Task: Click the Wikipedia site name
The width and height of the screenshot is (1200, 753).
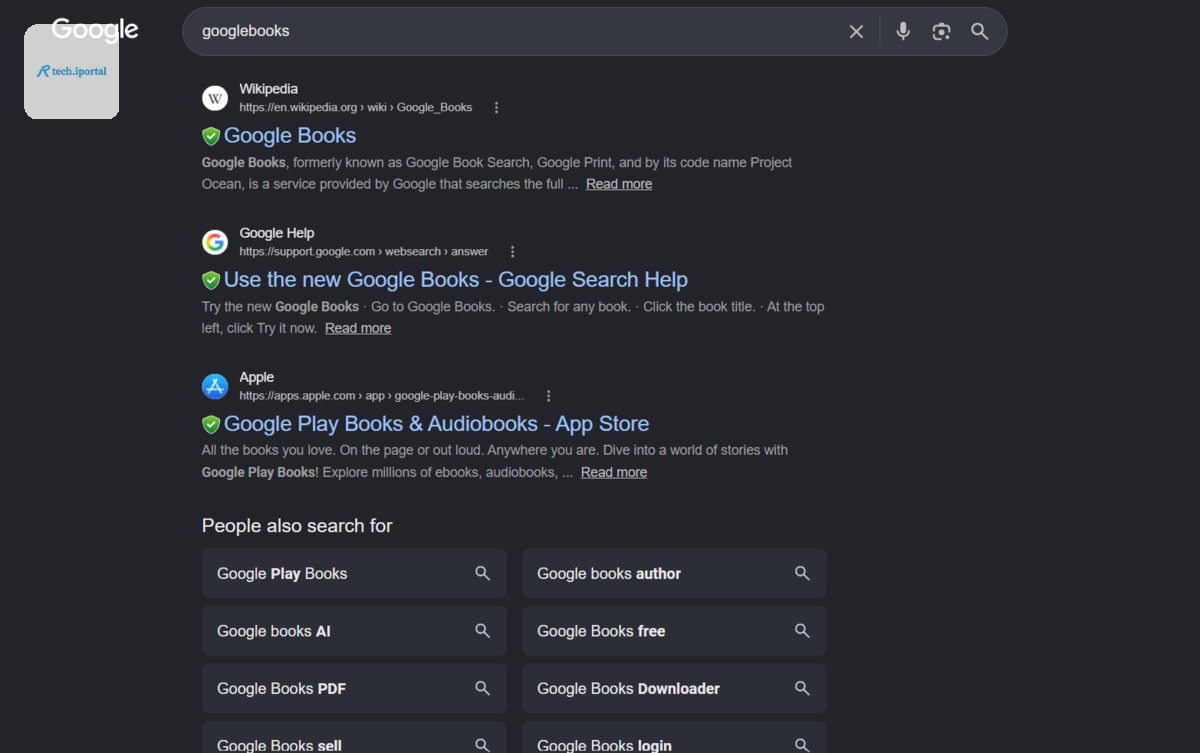Action: pos(268,89)
